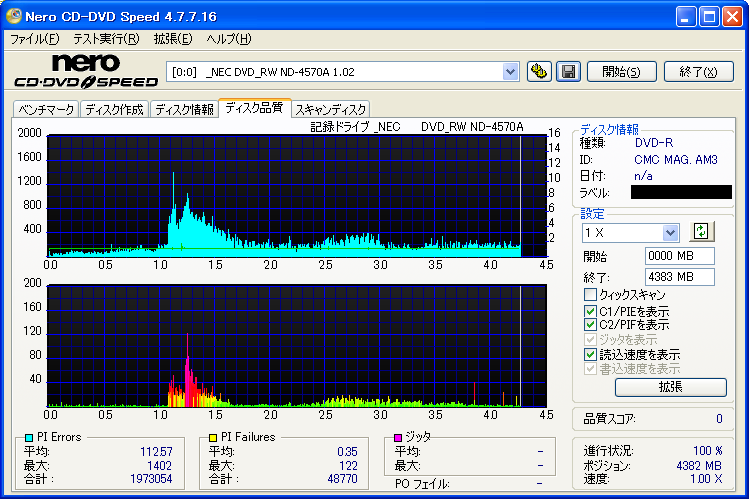The width and height of the screenshot is (749, 499).
Task: Click the n/a date value
Action: tap(643, 176)
